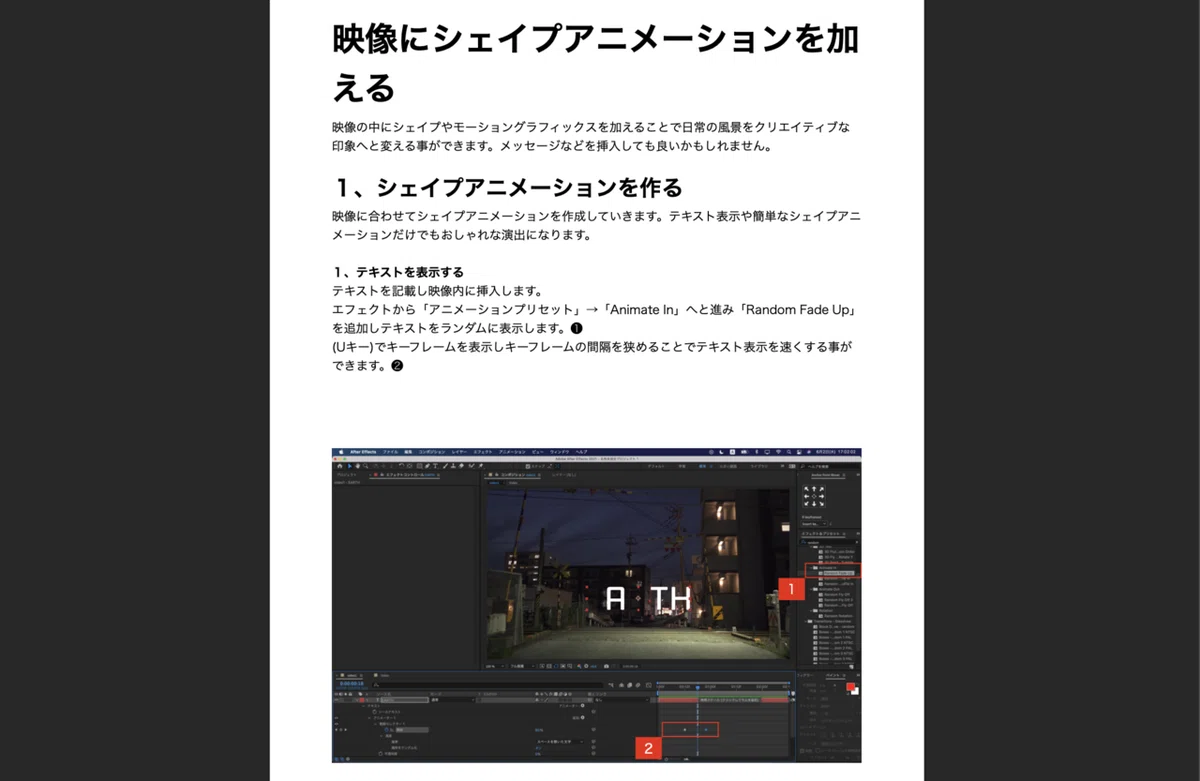Open the アニメーション menu in embedded screenshot

[512, 452]
